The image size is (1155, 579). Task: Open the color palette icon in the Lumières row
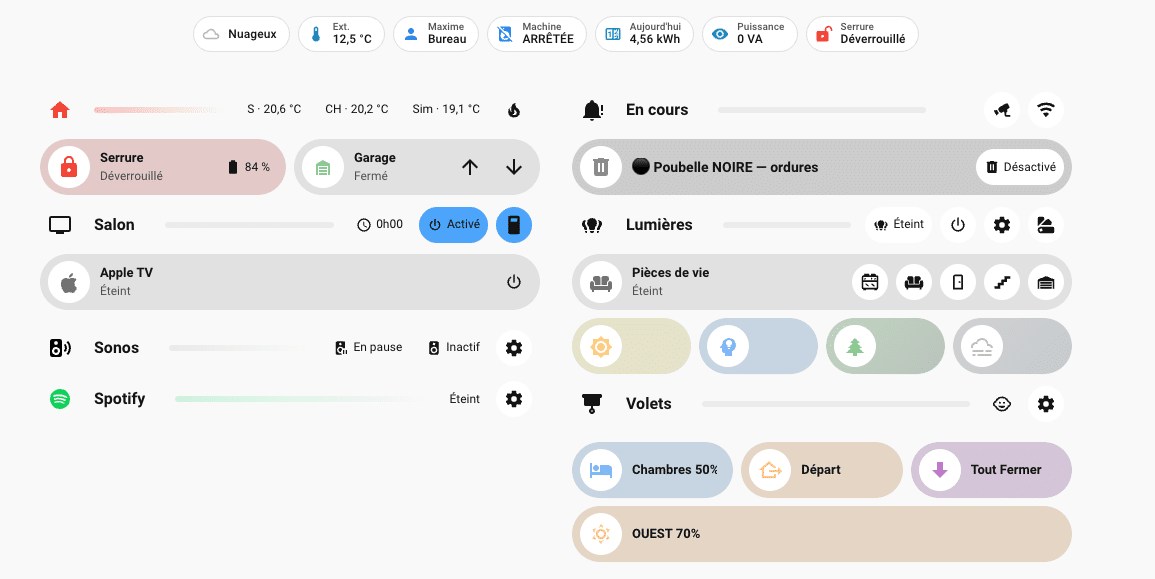tap(1046, 225)
